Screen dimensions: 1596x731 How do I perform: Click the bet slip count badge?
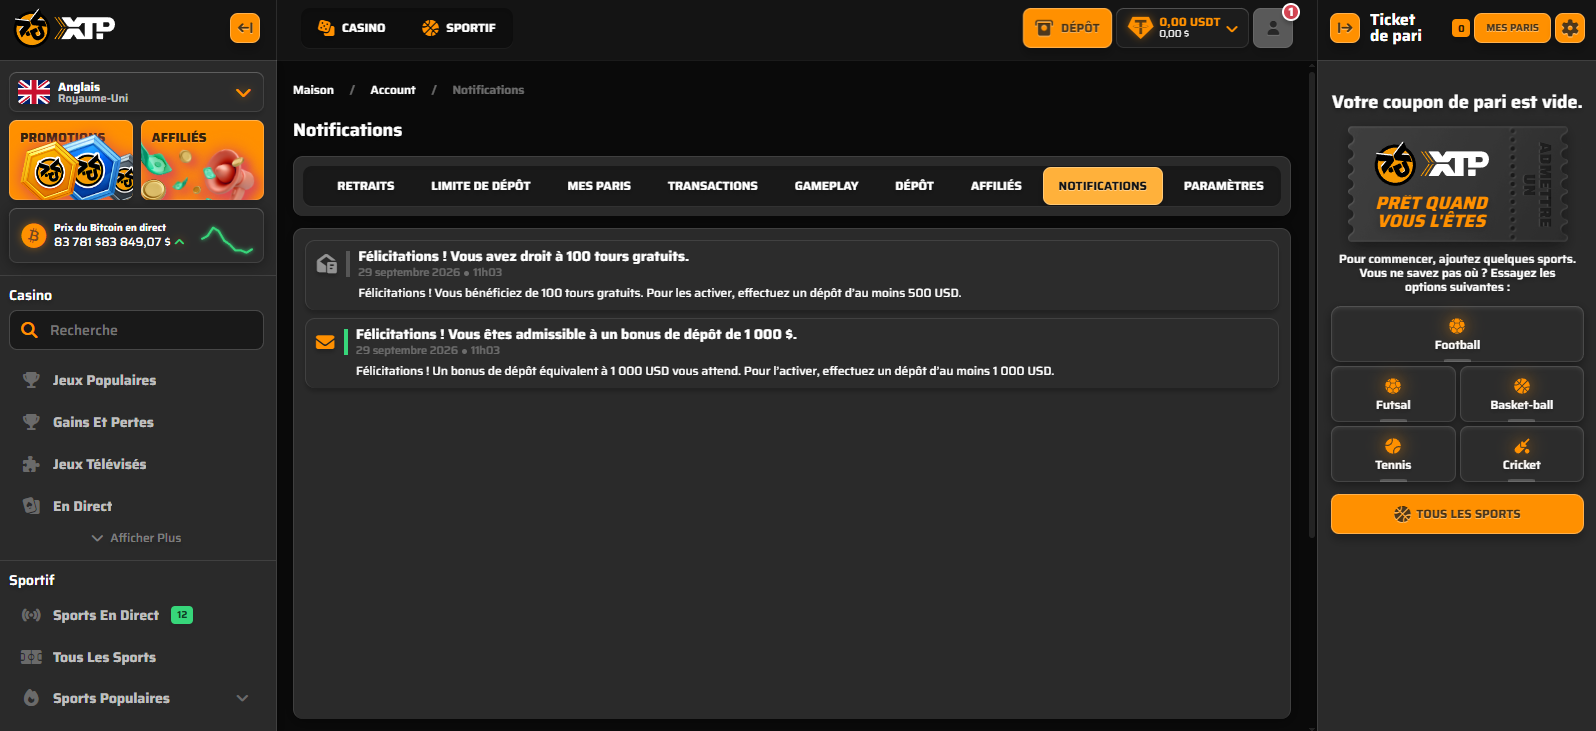1461,28
